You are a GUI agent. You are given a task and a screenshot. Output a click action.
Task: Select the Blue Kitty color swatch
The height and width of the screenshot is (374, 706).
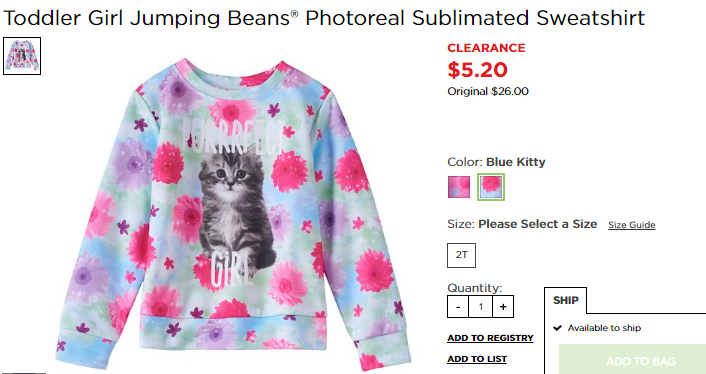491,187
